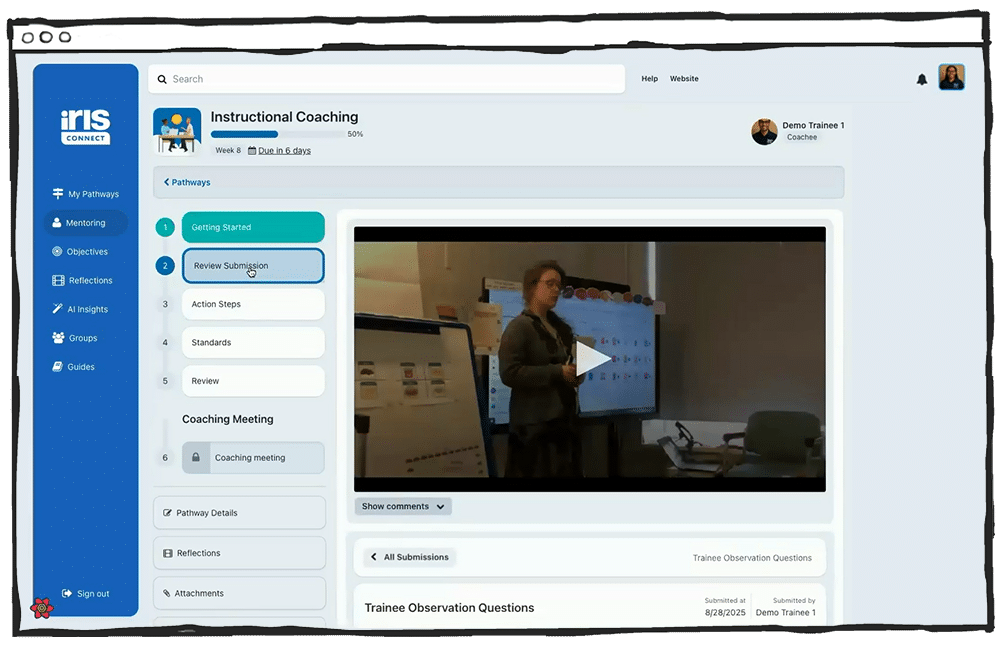Screen dimensions: 1000x651
Task: Open the locked Coaching meeting step
Action: tap(253, 458)
